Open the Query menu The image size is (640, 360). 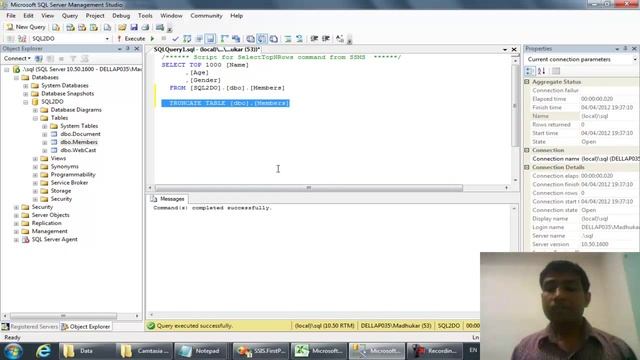(x=70, y=16)
